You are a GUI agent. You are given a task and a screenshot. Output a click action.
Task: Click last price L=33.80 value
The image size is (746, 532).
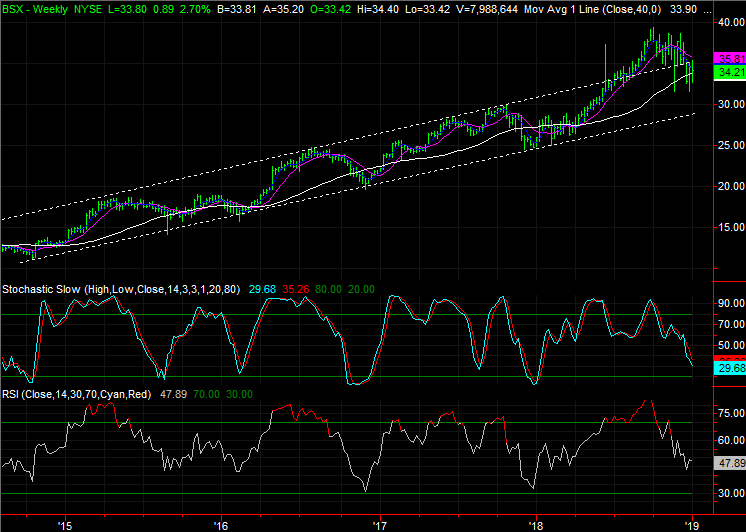(x=128, y=9)
